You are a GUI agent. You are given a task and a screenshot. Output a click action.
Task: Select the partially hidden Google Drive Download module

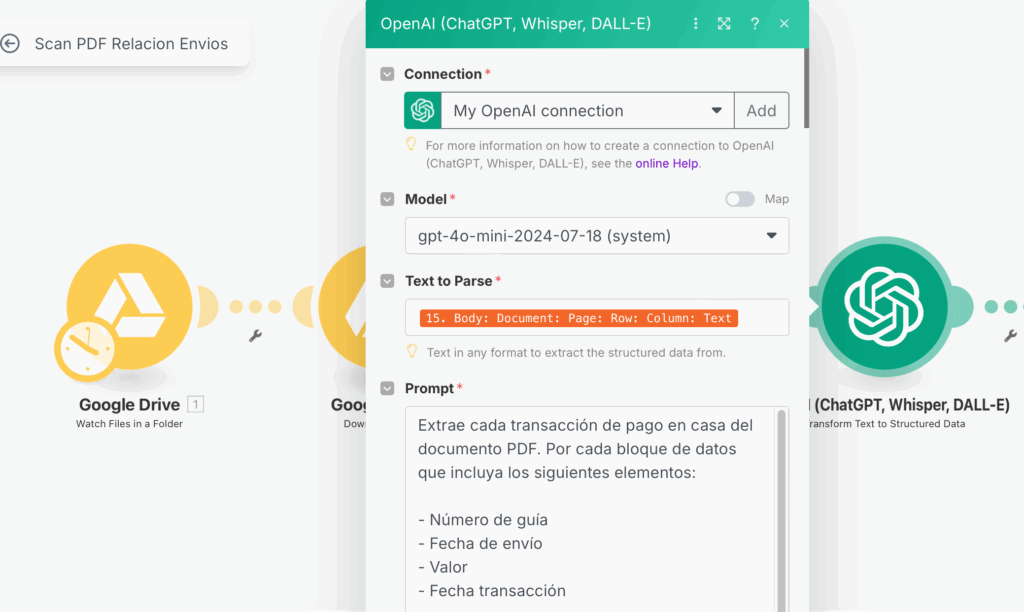point(342,306)
